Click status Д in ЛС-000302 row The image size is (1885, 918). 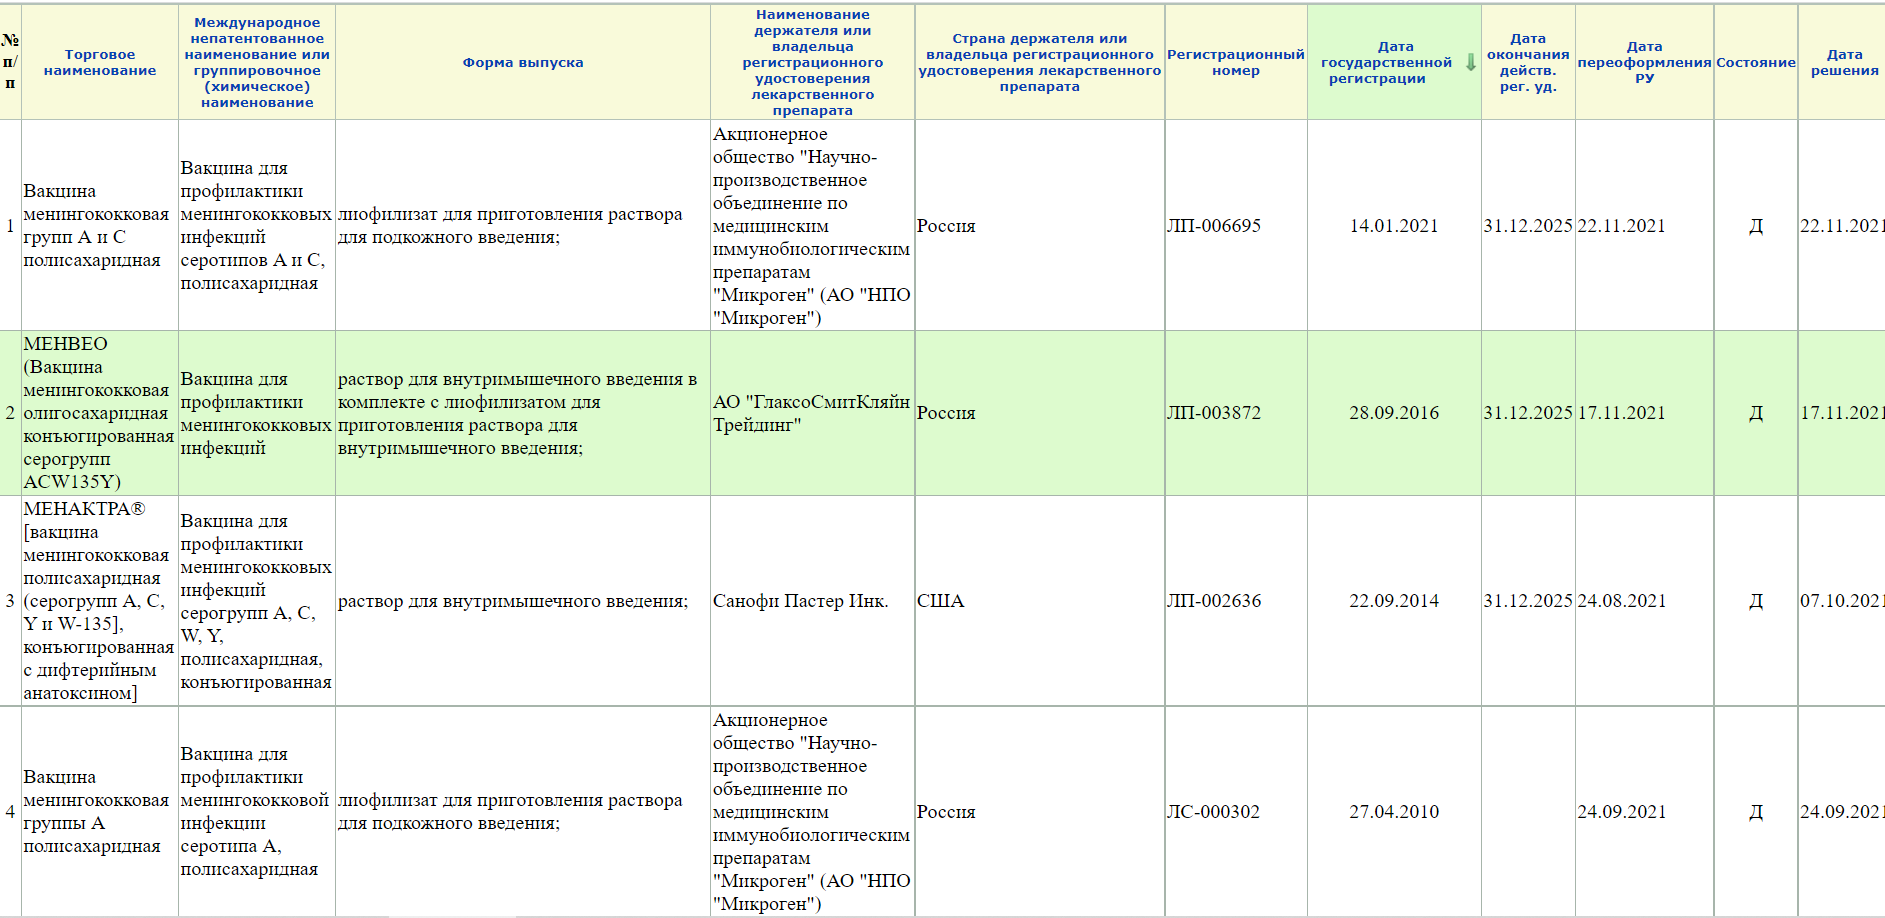point(1756,812)
